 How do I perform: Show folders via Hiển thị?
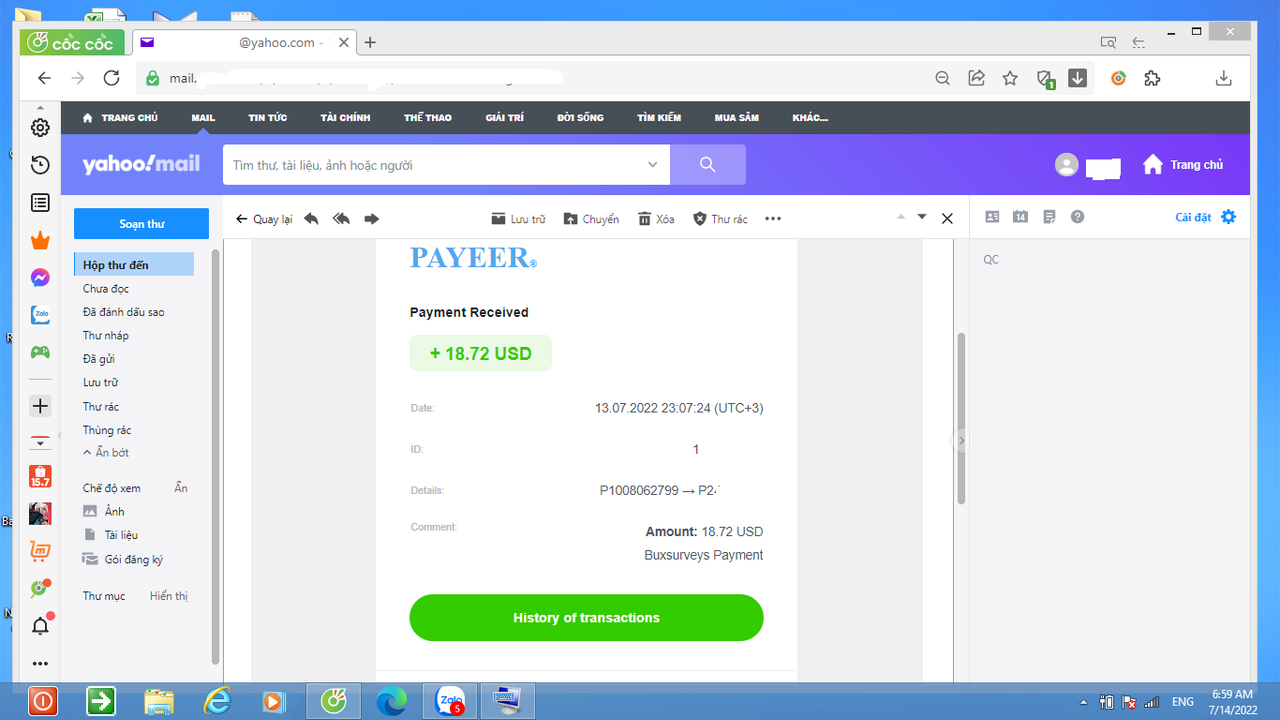169,596
